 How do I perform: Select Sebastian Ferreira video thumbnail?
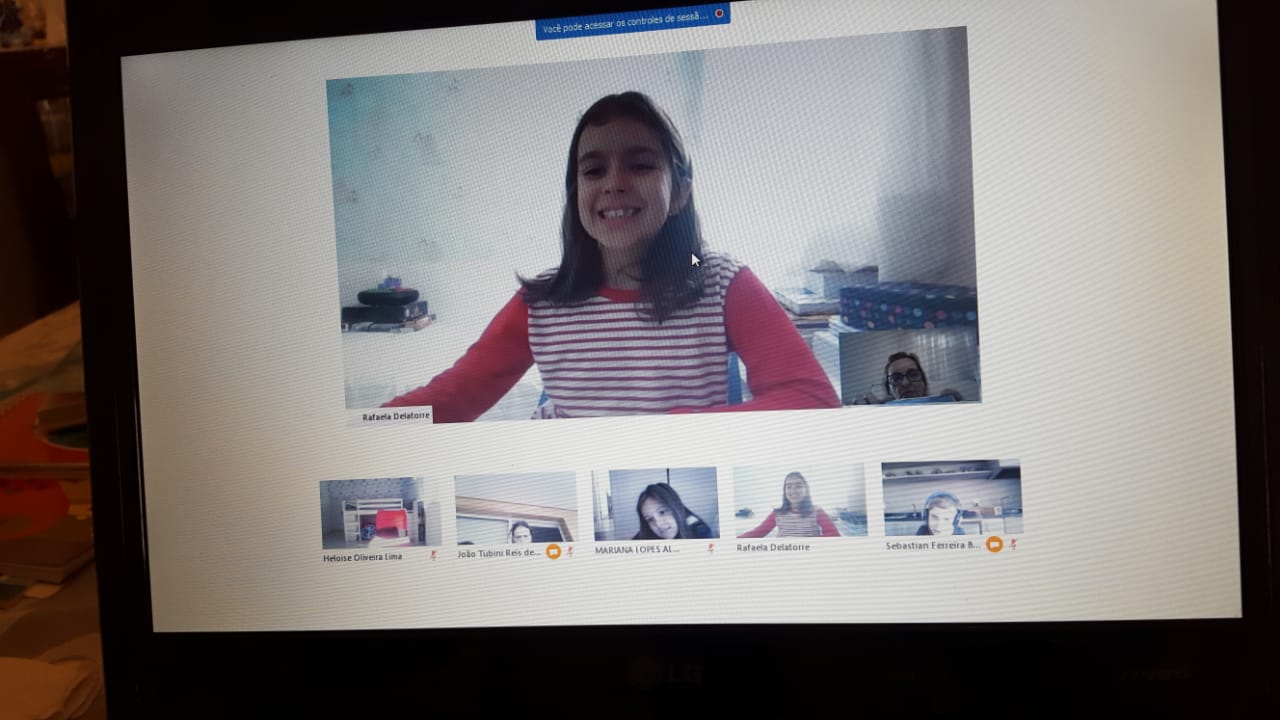[951, 498]
